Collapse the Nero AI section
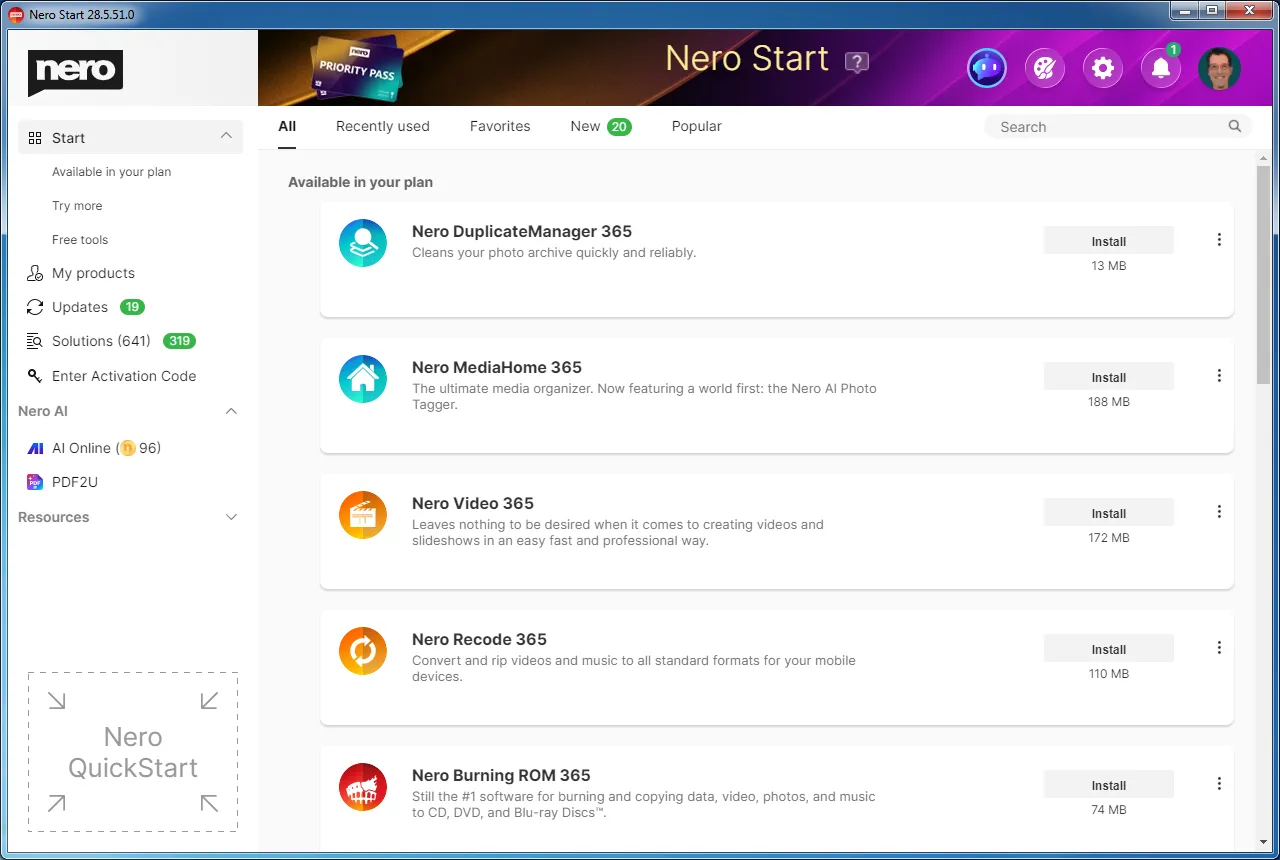Viewport: 1280px width, 860px height. pyautogui.click(x=231, y=411)
